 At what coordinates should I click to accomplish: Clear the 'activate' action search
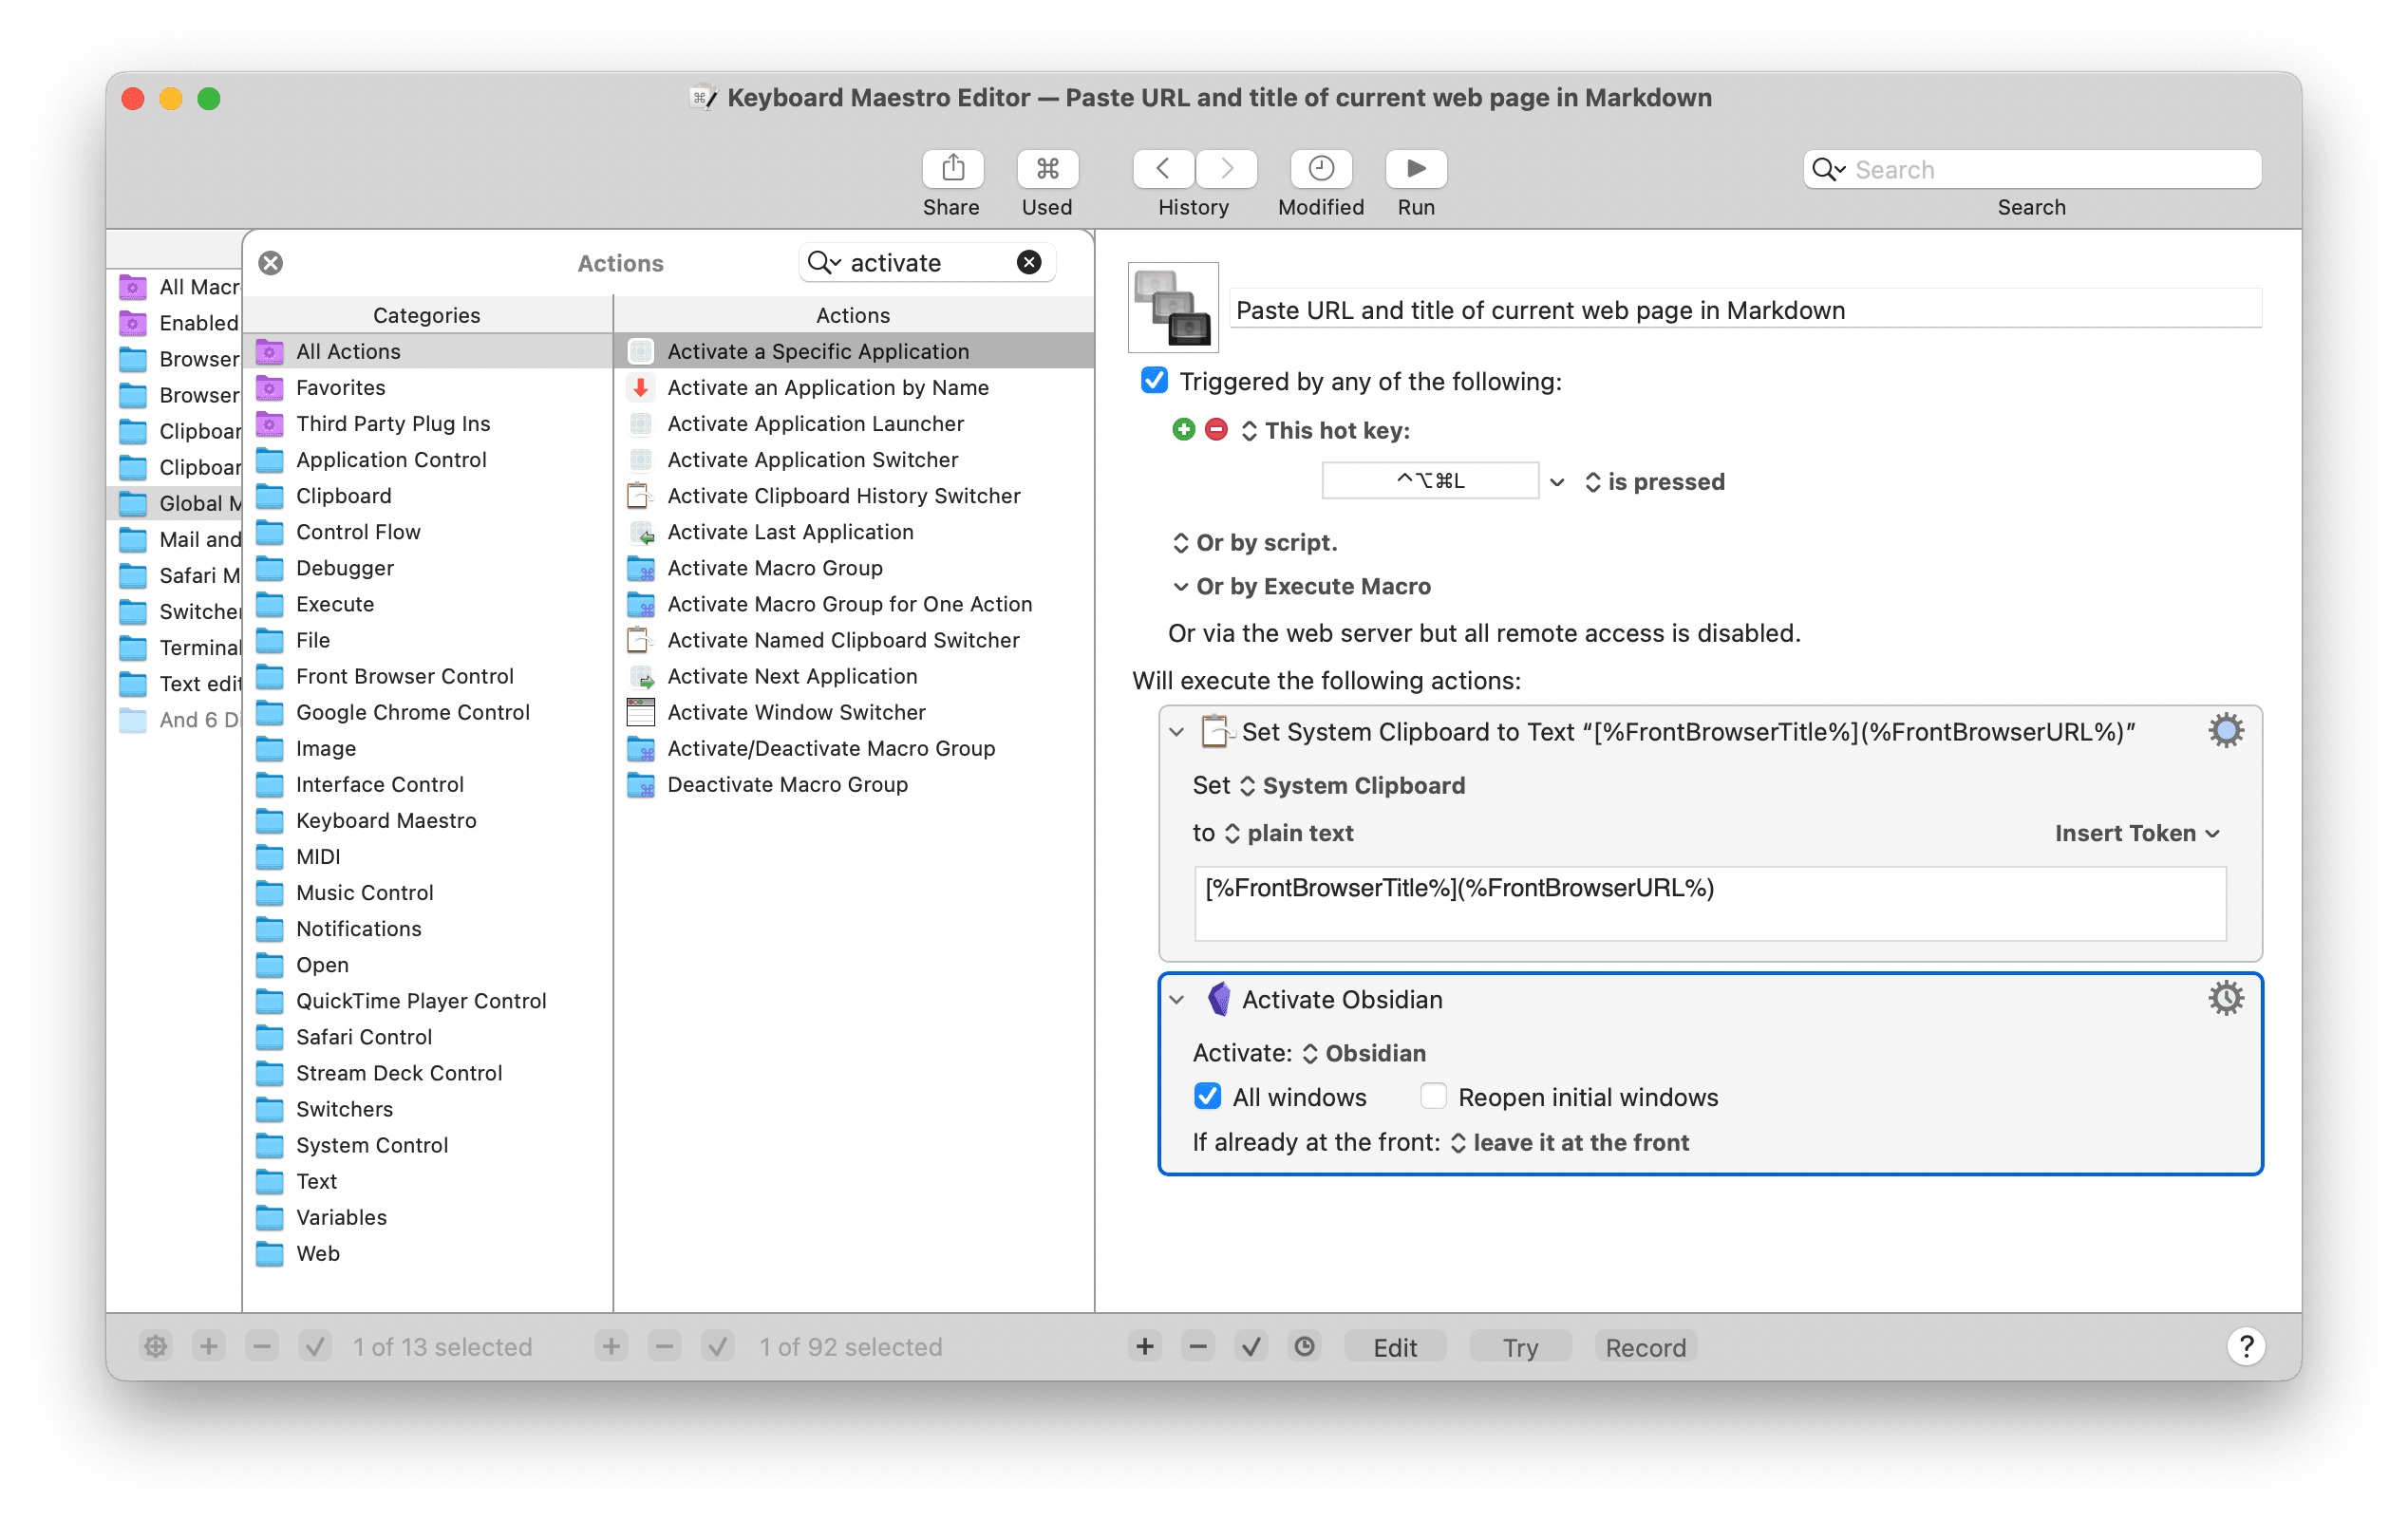(x=1028, y=262)
